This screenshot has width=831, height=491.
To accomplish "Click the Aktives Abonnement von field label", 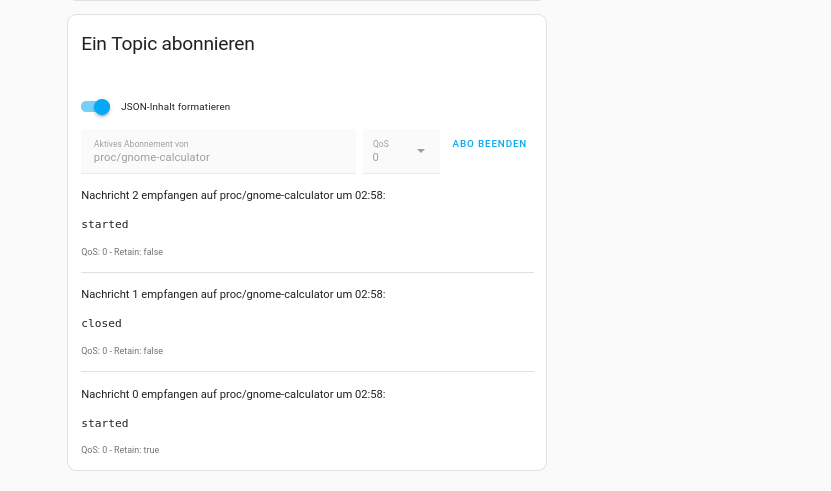I will coord(141,144).
